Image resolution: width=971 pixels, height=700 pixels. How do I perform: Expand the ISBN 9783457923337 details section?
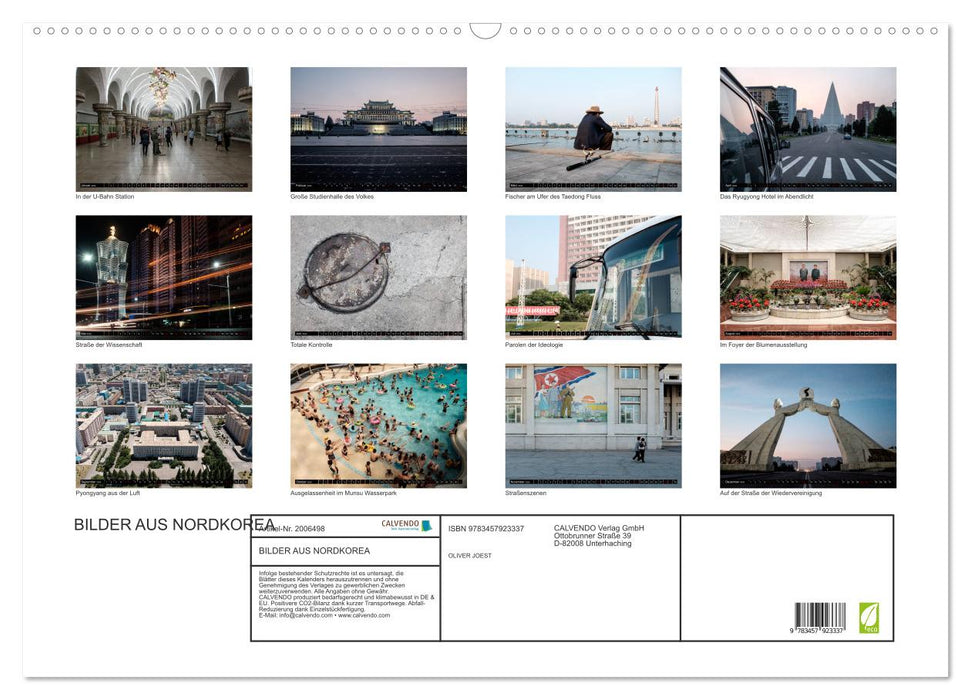tap(485, 527)
